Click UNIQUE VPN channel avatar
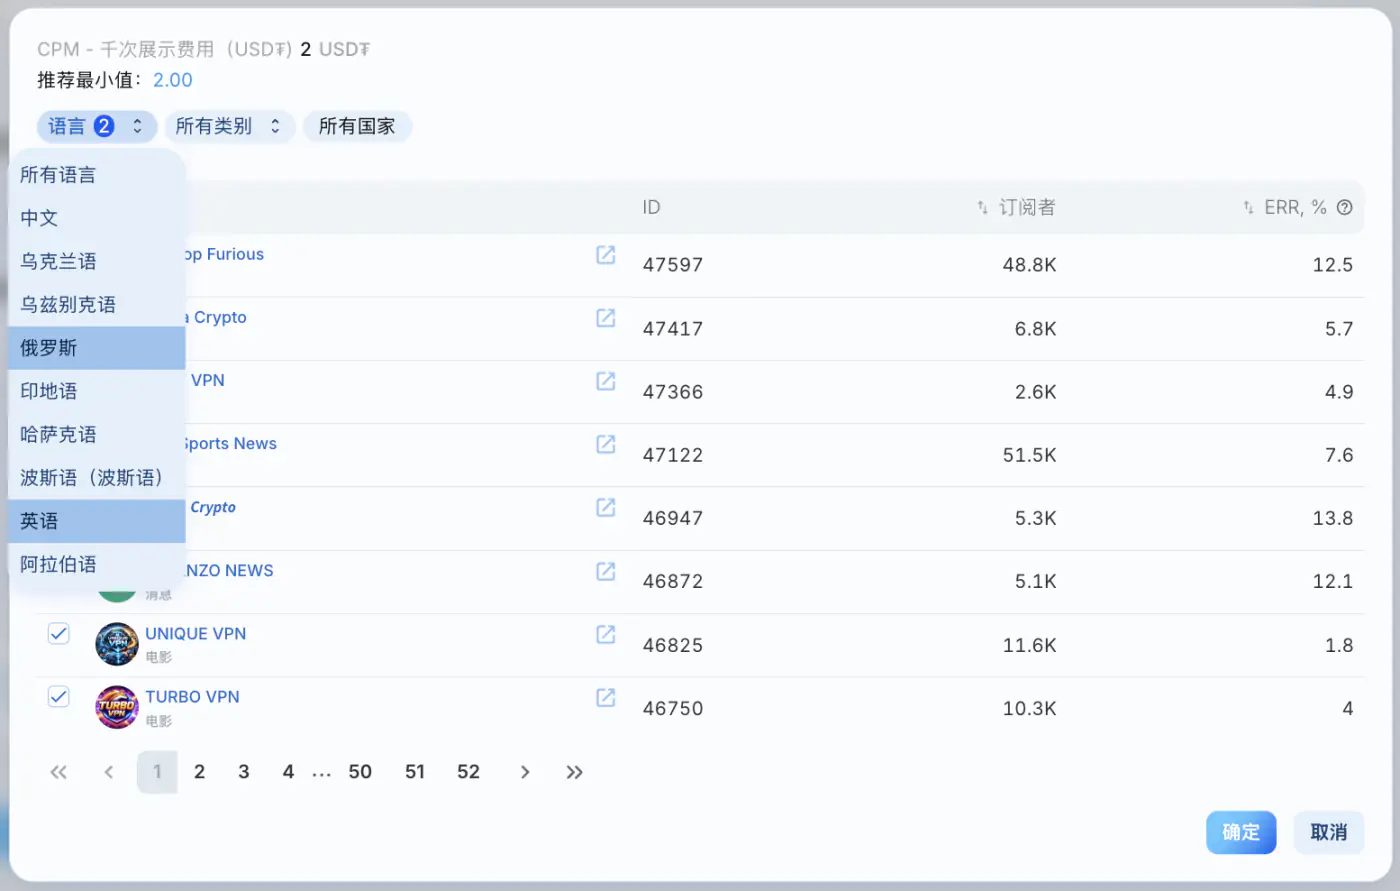The height and width of the screenshot is (891, 1400). (117, 644)
